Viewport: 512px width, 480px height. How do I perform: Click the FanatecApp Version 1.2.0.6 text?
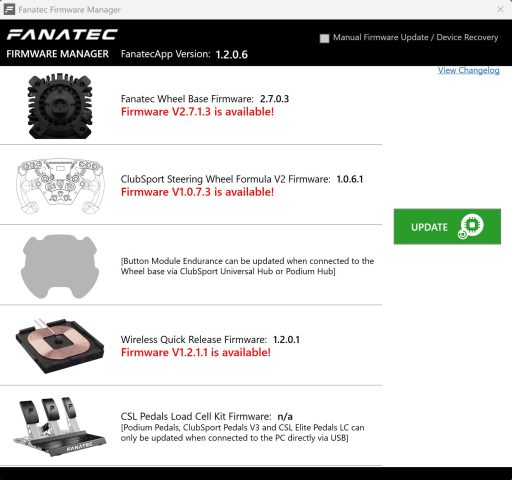(184, 54)
